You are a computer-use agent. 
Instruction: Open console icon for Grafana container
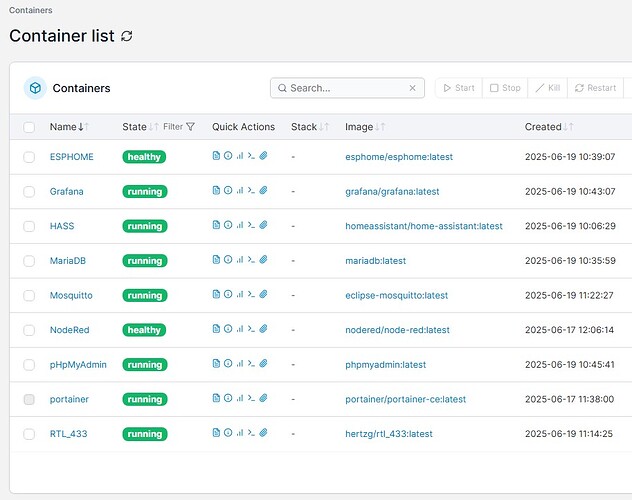tap(251, 191)
